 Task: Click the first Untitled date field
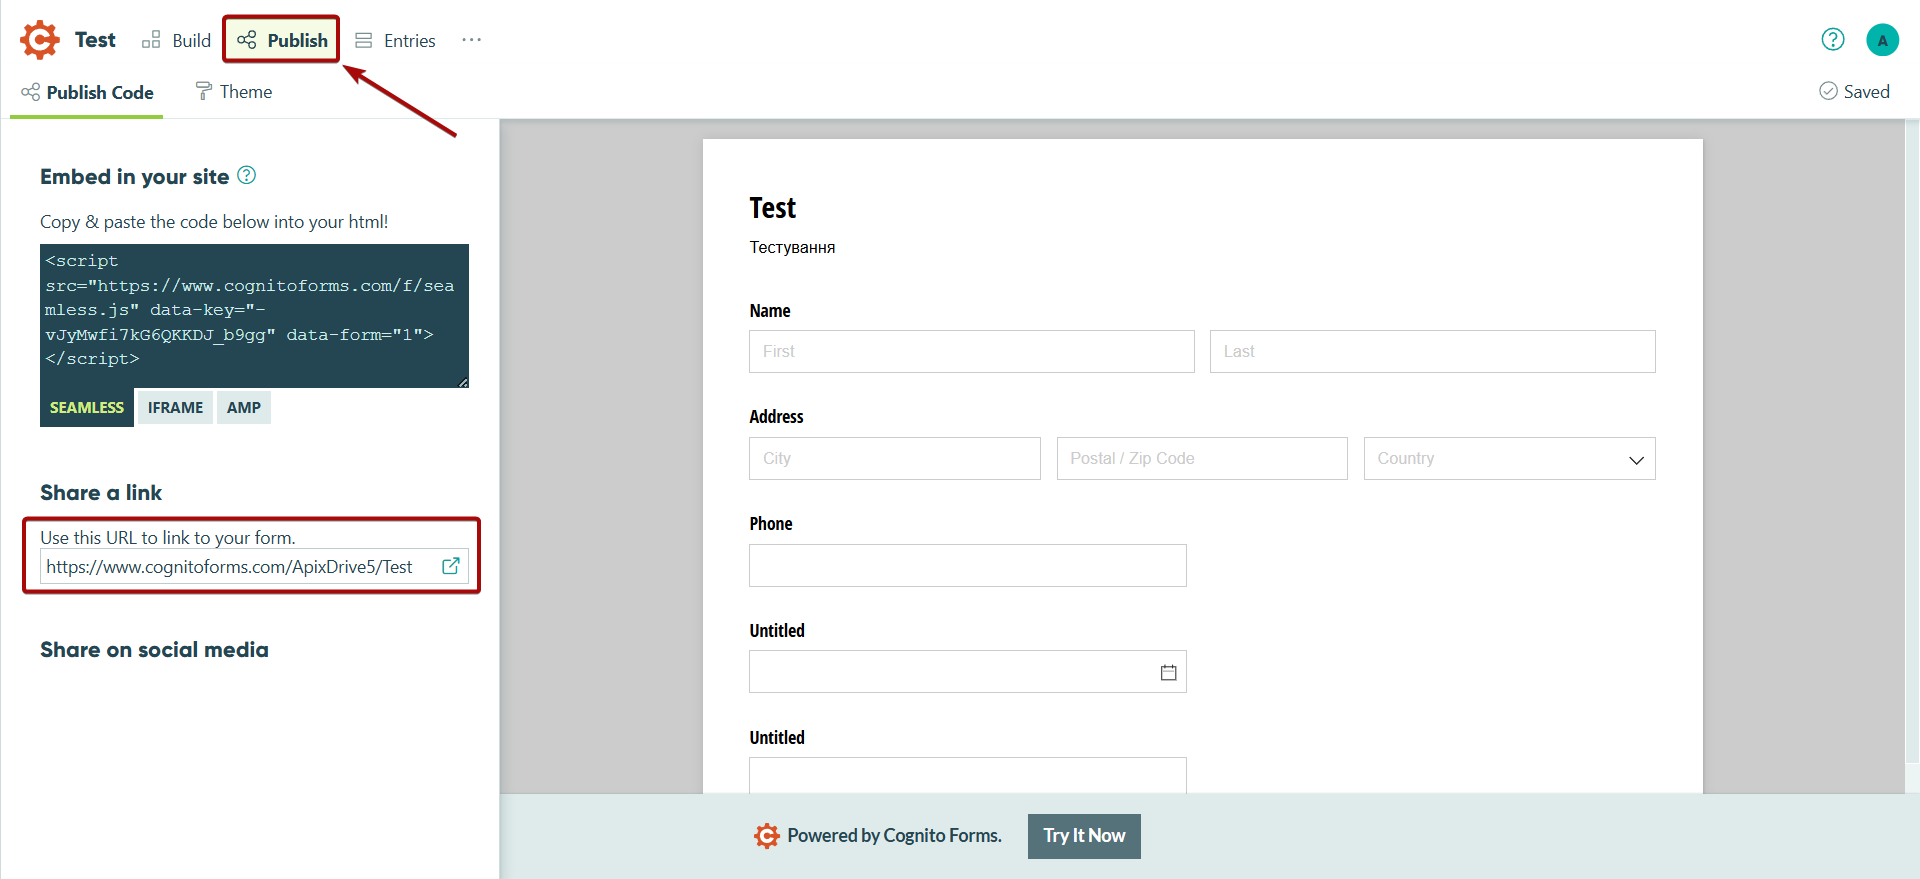pos(967,672)
